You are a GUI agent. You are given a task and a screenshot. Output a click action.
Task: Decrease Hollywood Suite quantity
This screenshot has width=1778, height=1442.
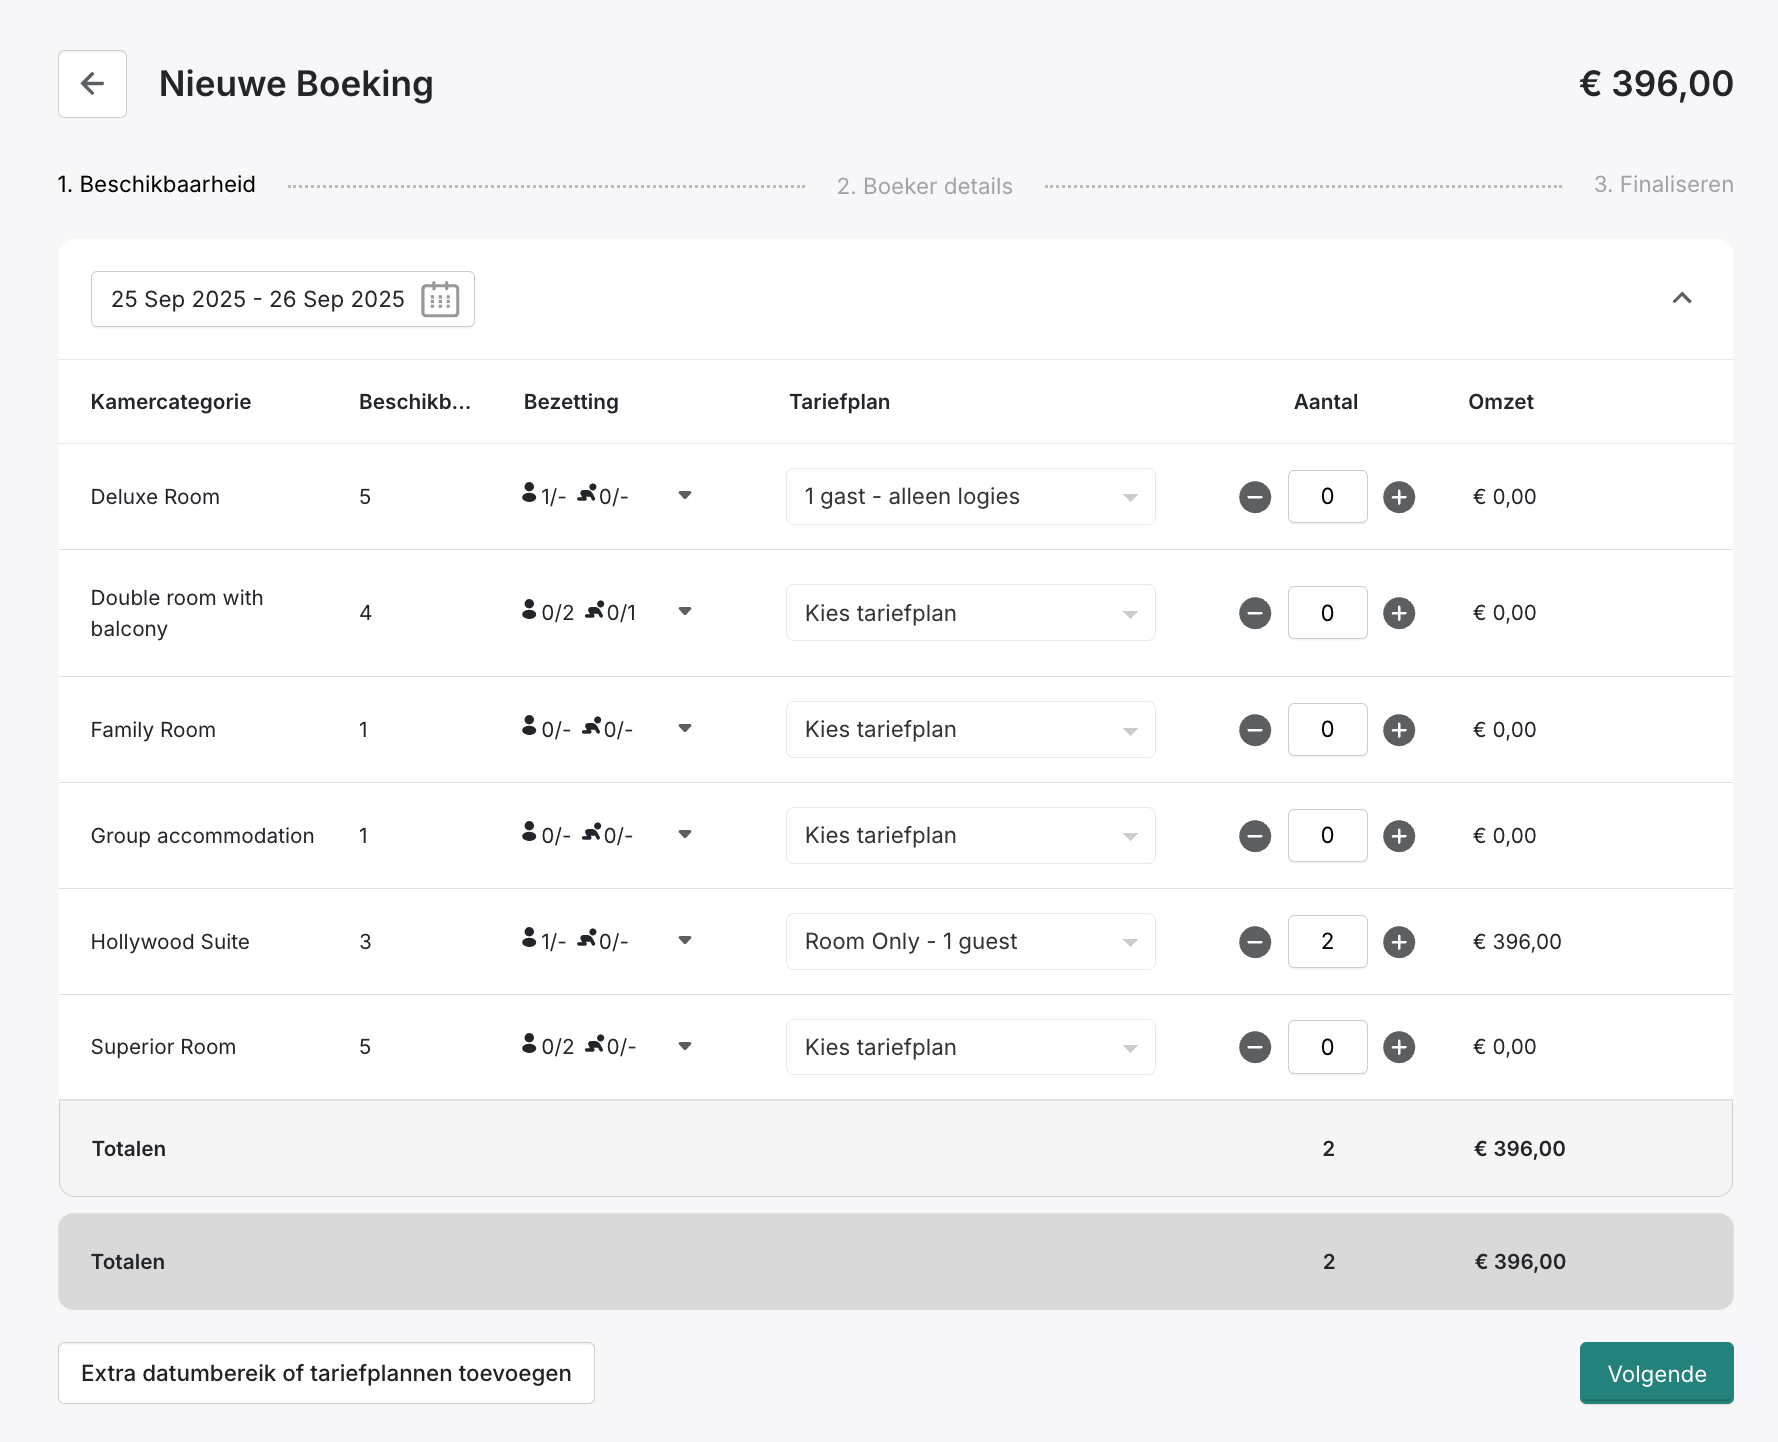pyautogui.click(x=1255, y=942)
